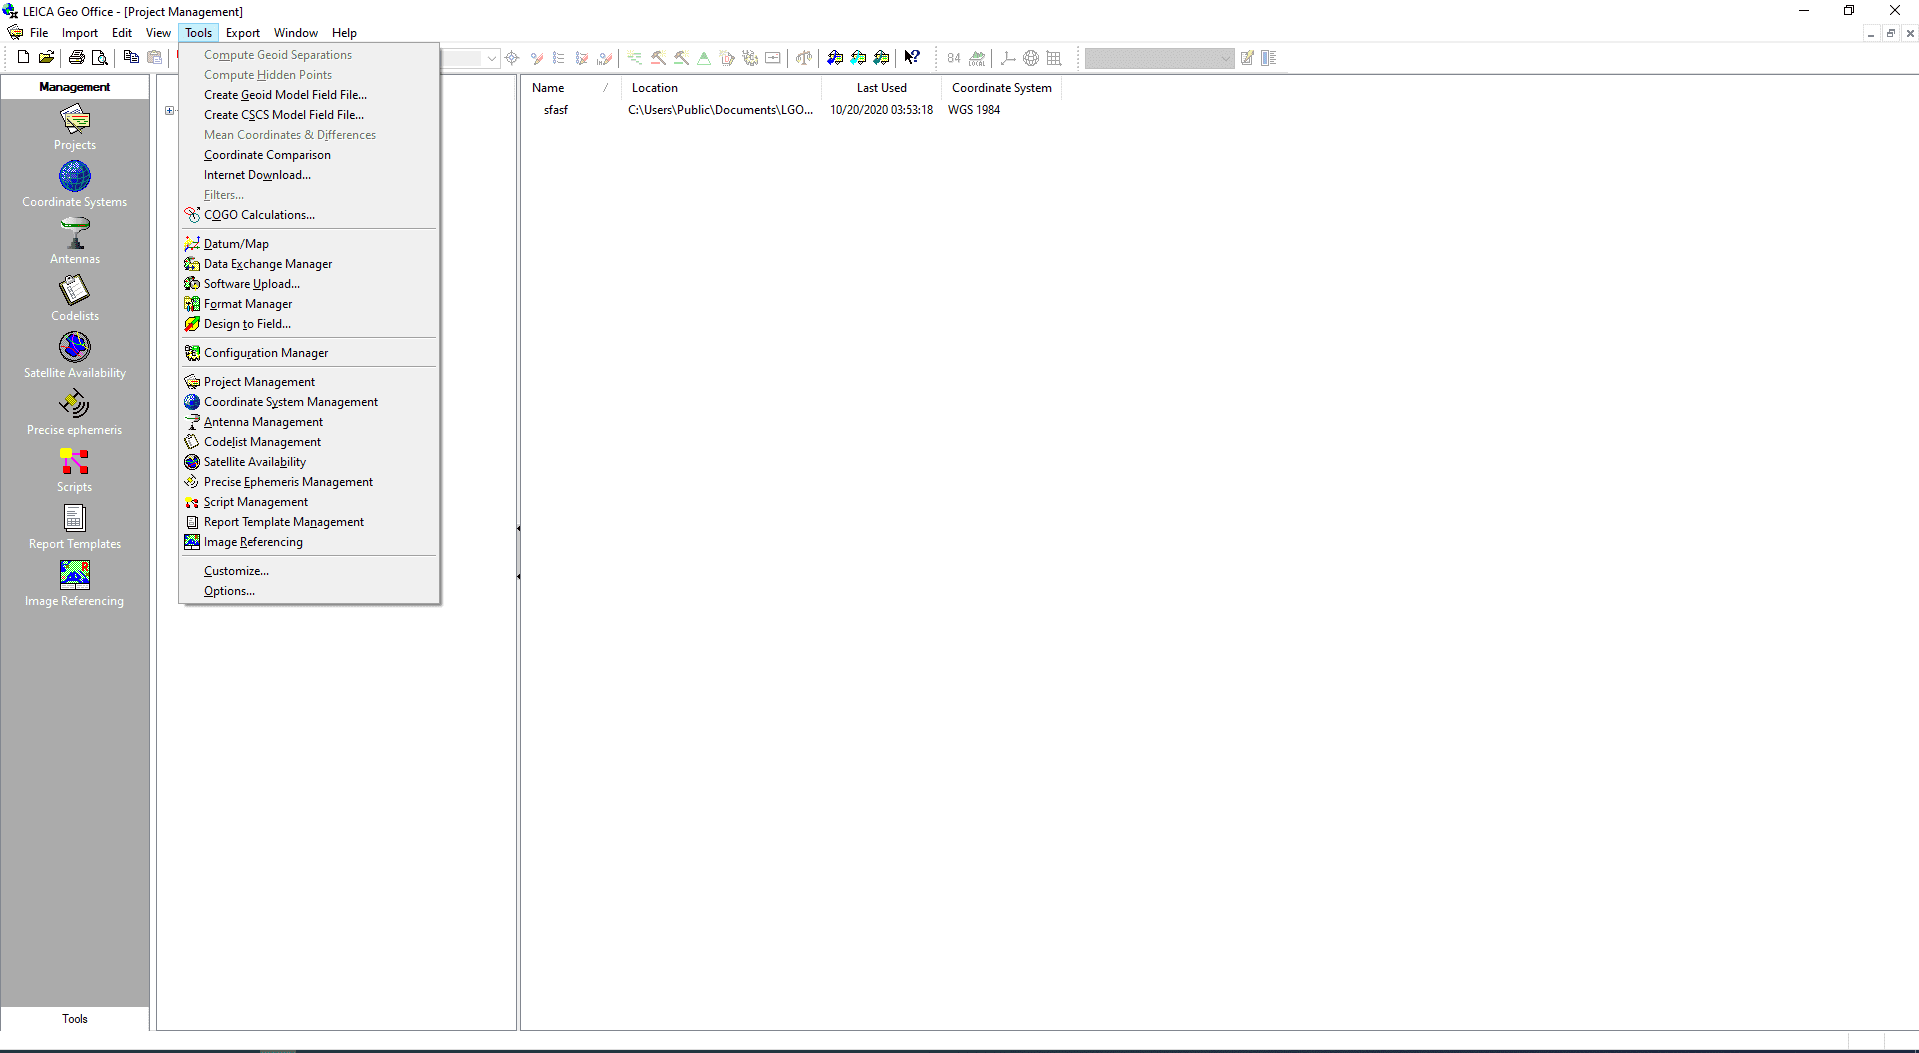This screenshot has height=1053, width=1919.
Task: Sort by the Name column header
Action: pos(570,88)
